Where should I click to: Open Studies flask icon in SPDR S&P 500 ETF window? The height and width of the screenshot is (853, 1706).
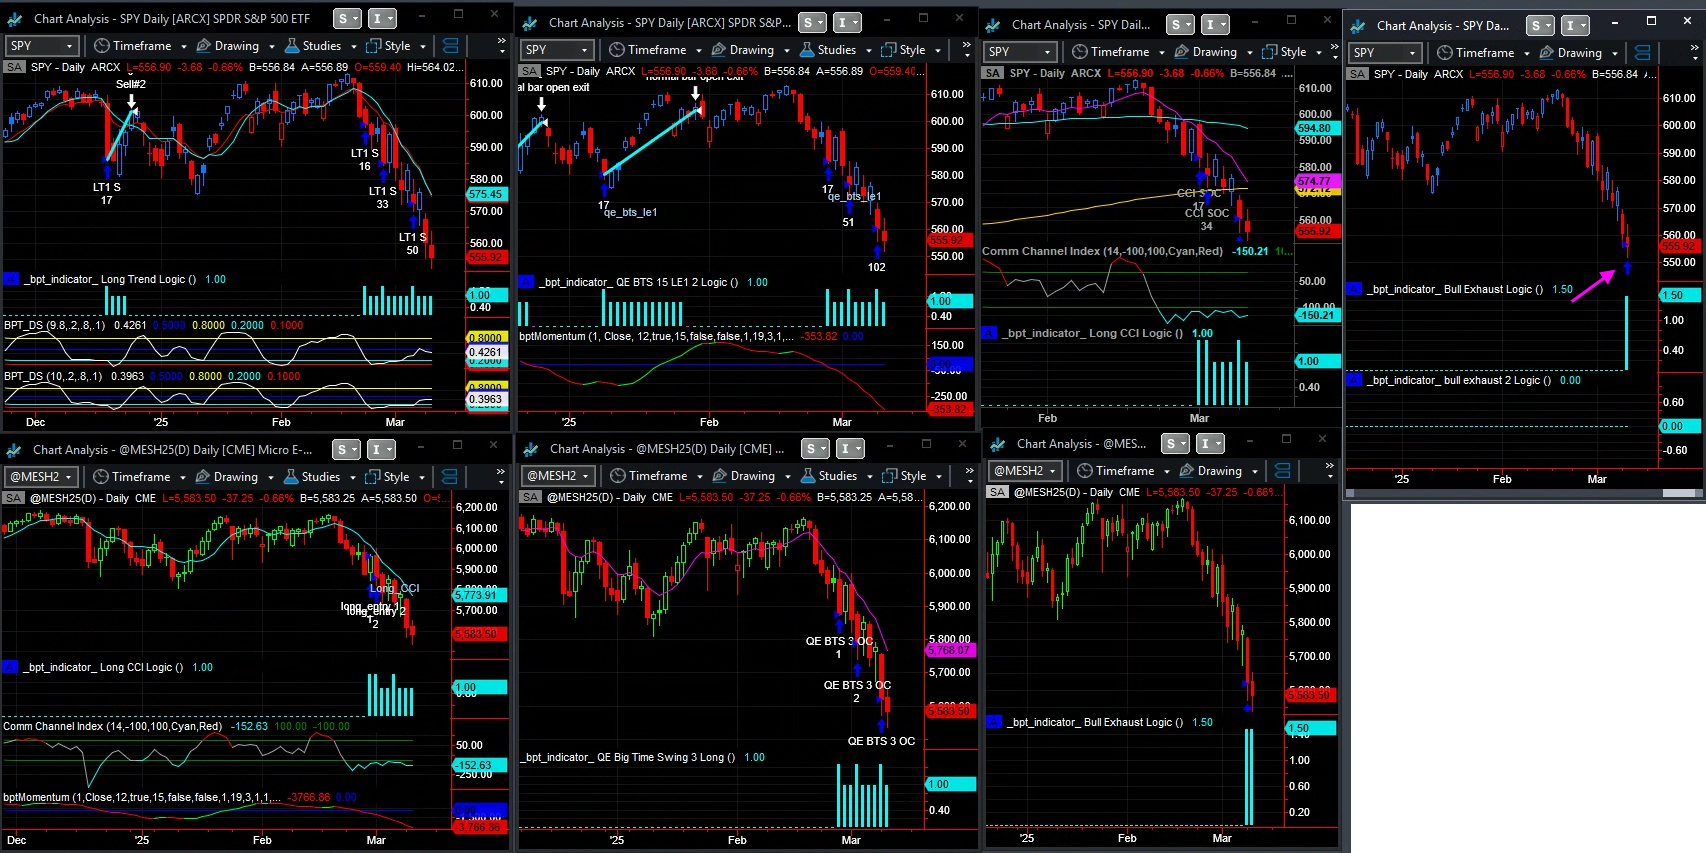pyautogui.click(x=292, y=46)
